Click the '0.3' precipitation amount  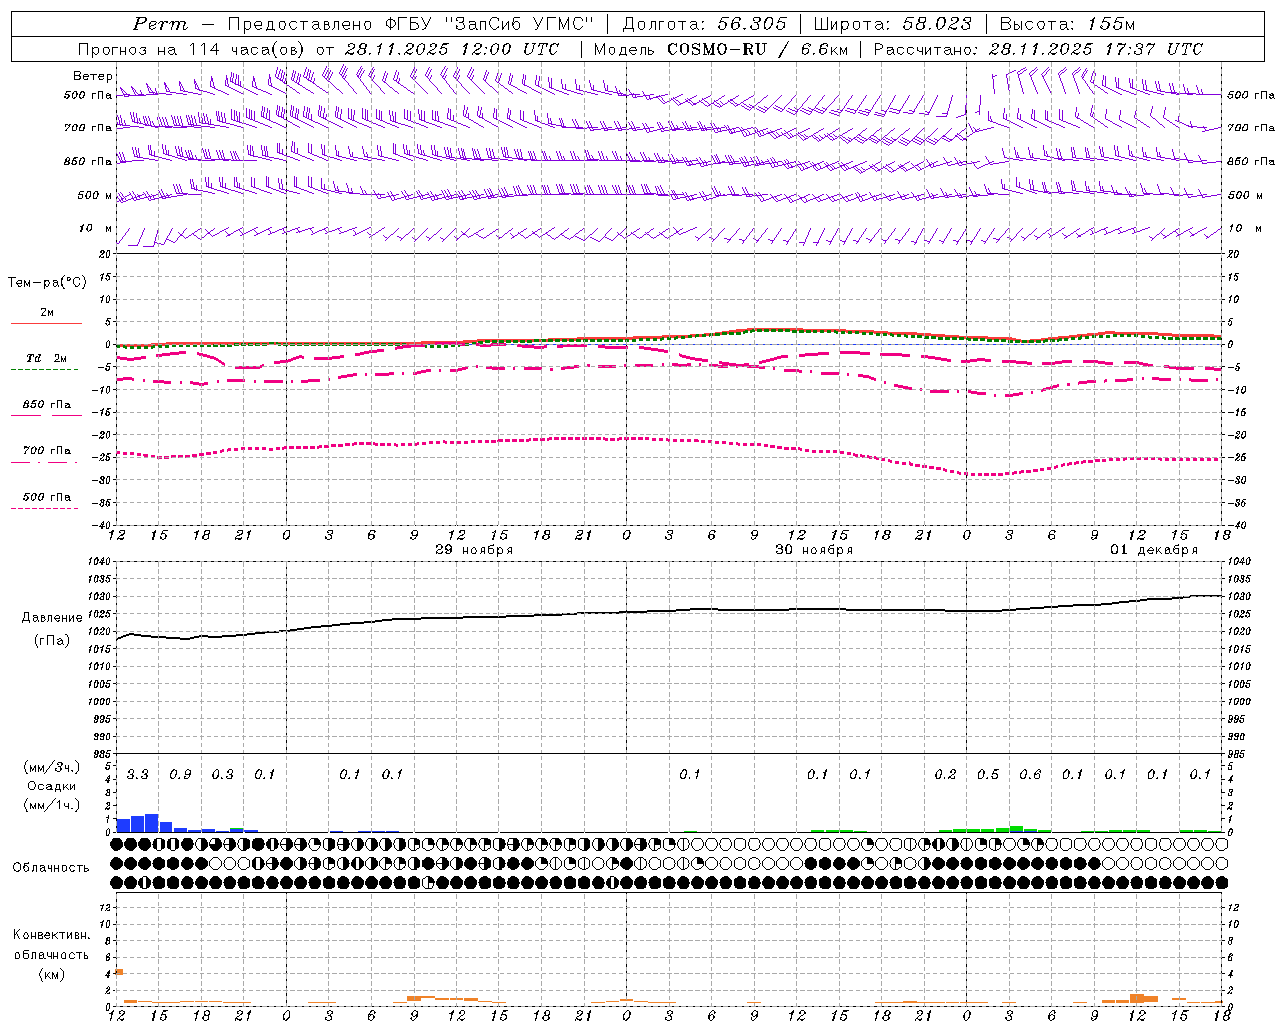(222, 774)
